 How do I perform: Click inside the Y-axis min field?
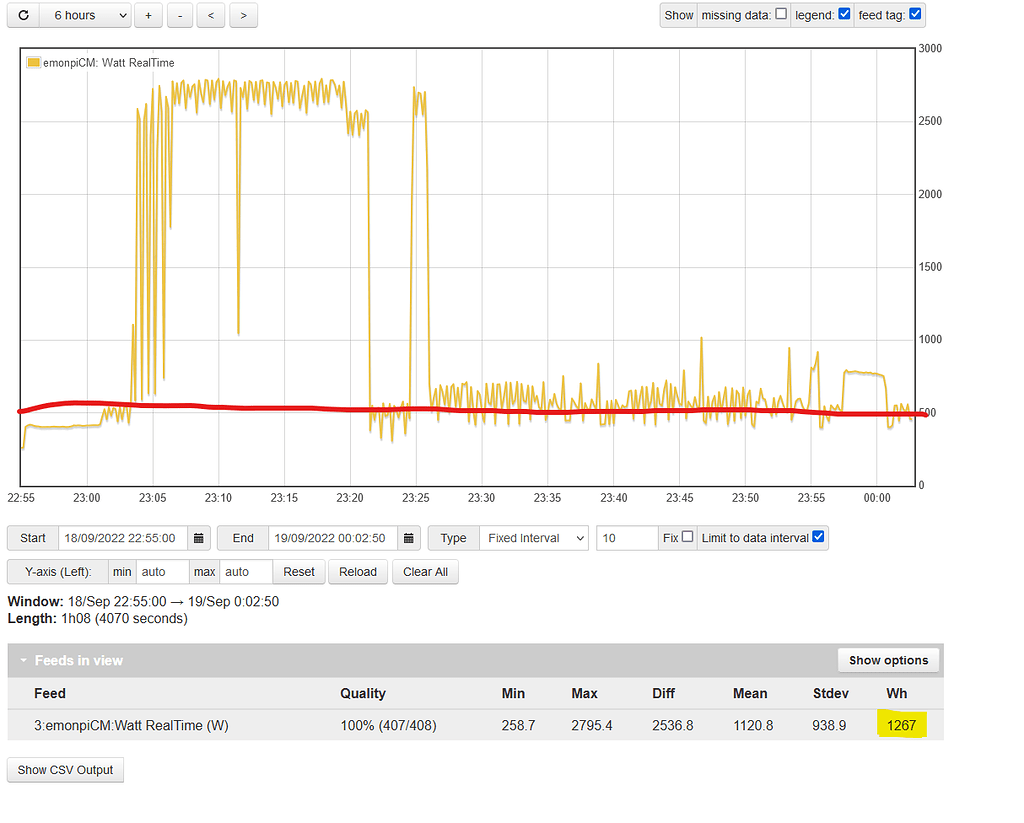coord(161,571)
